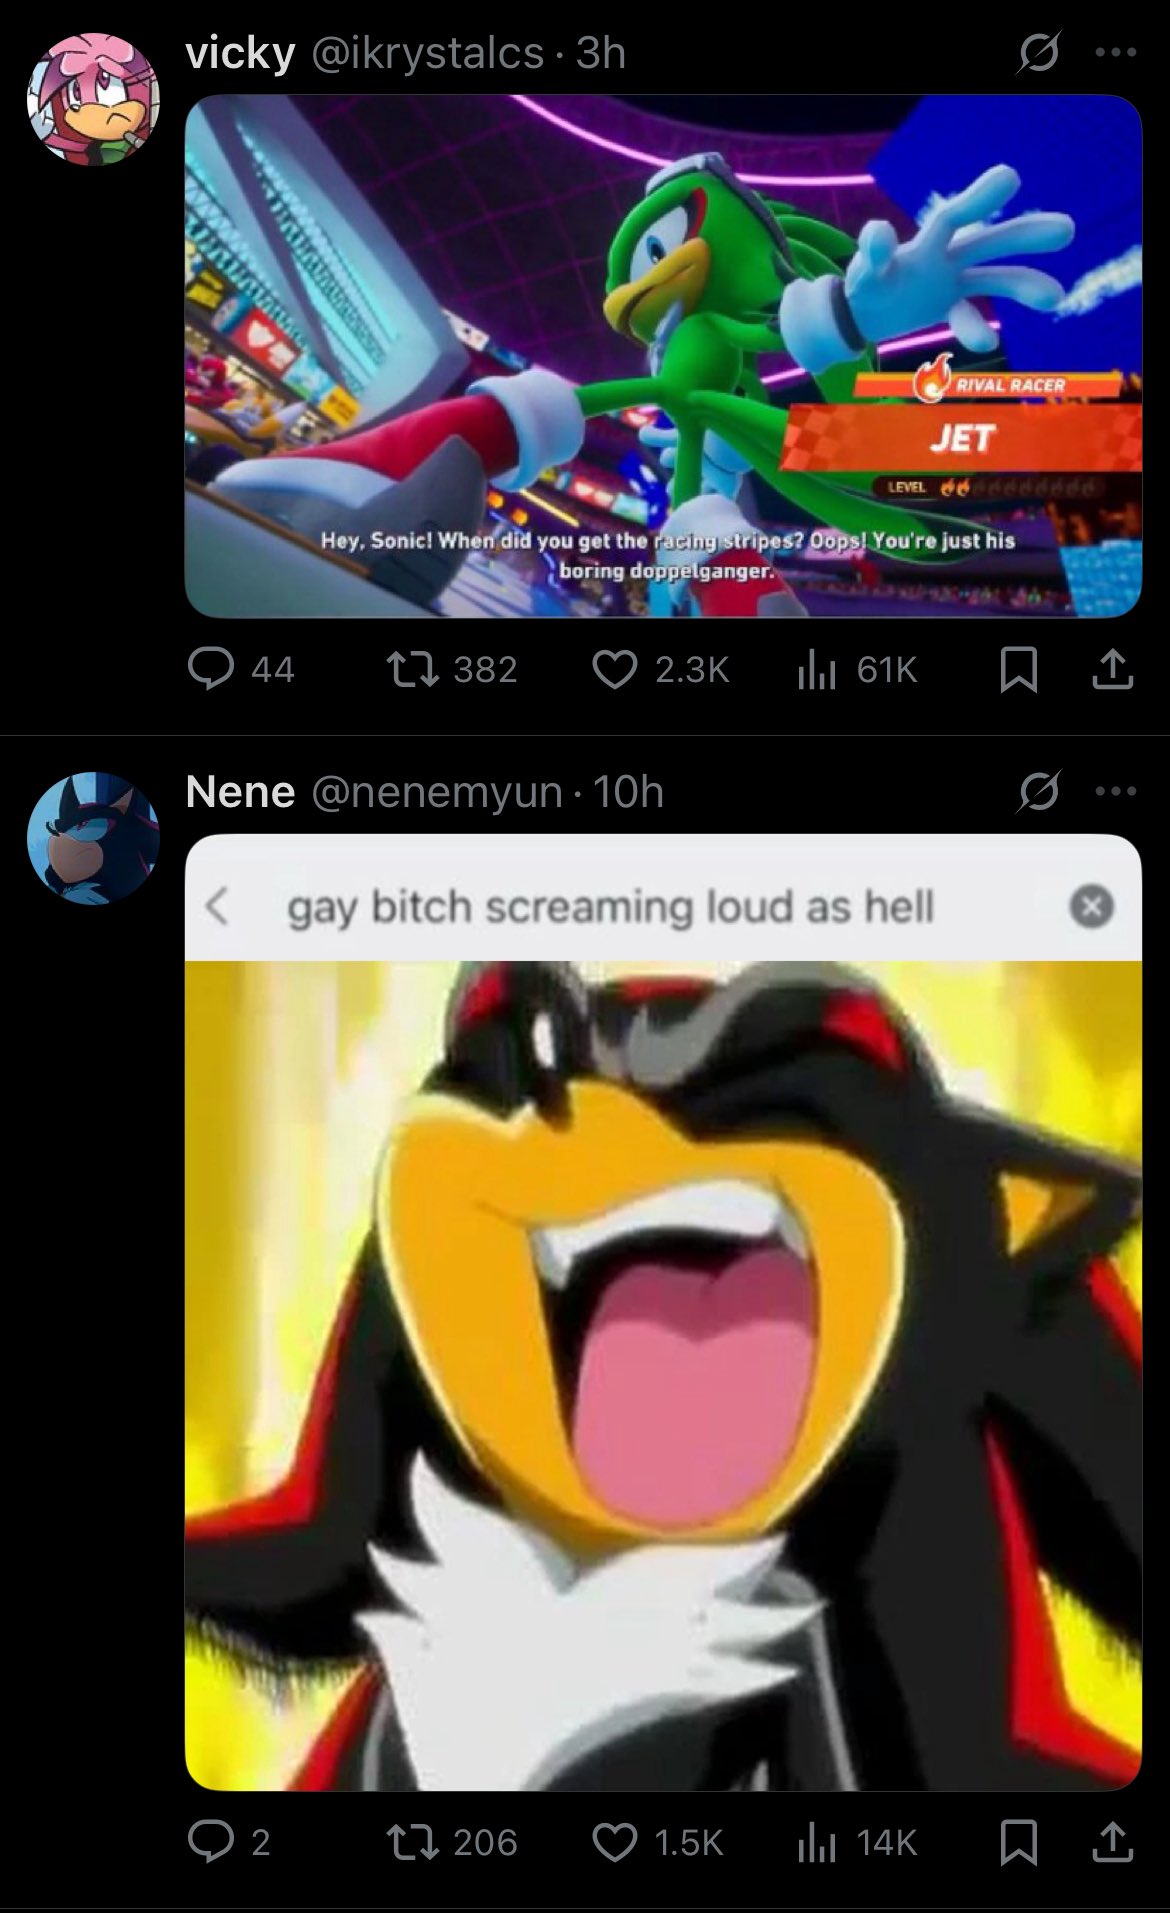Open the Jet rival racer image

click(663, 356)
